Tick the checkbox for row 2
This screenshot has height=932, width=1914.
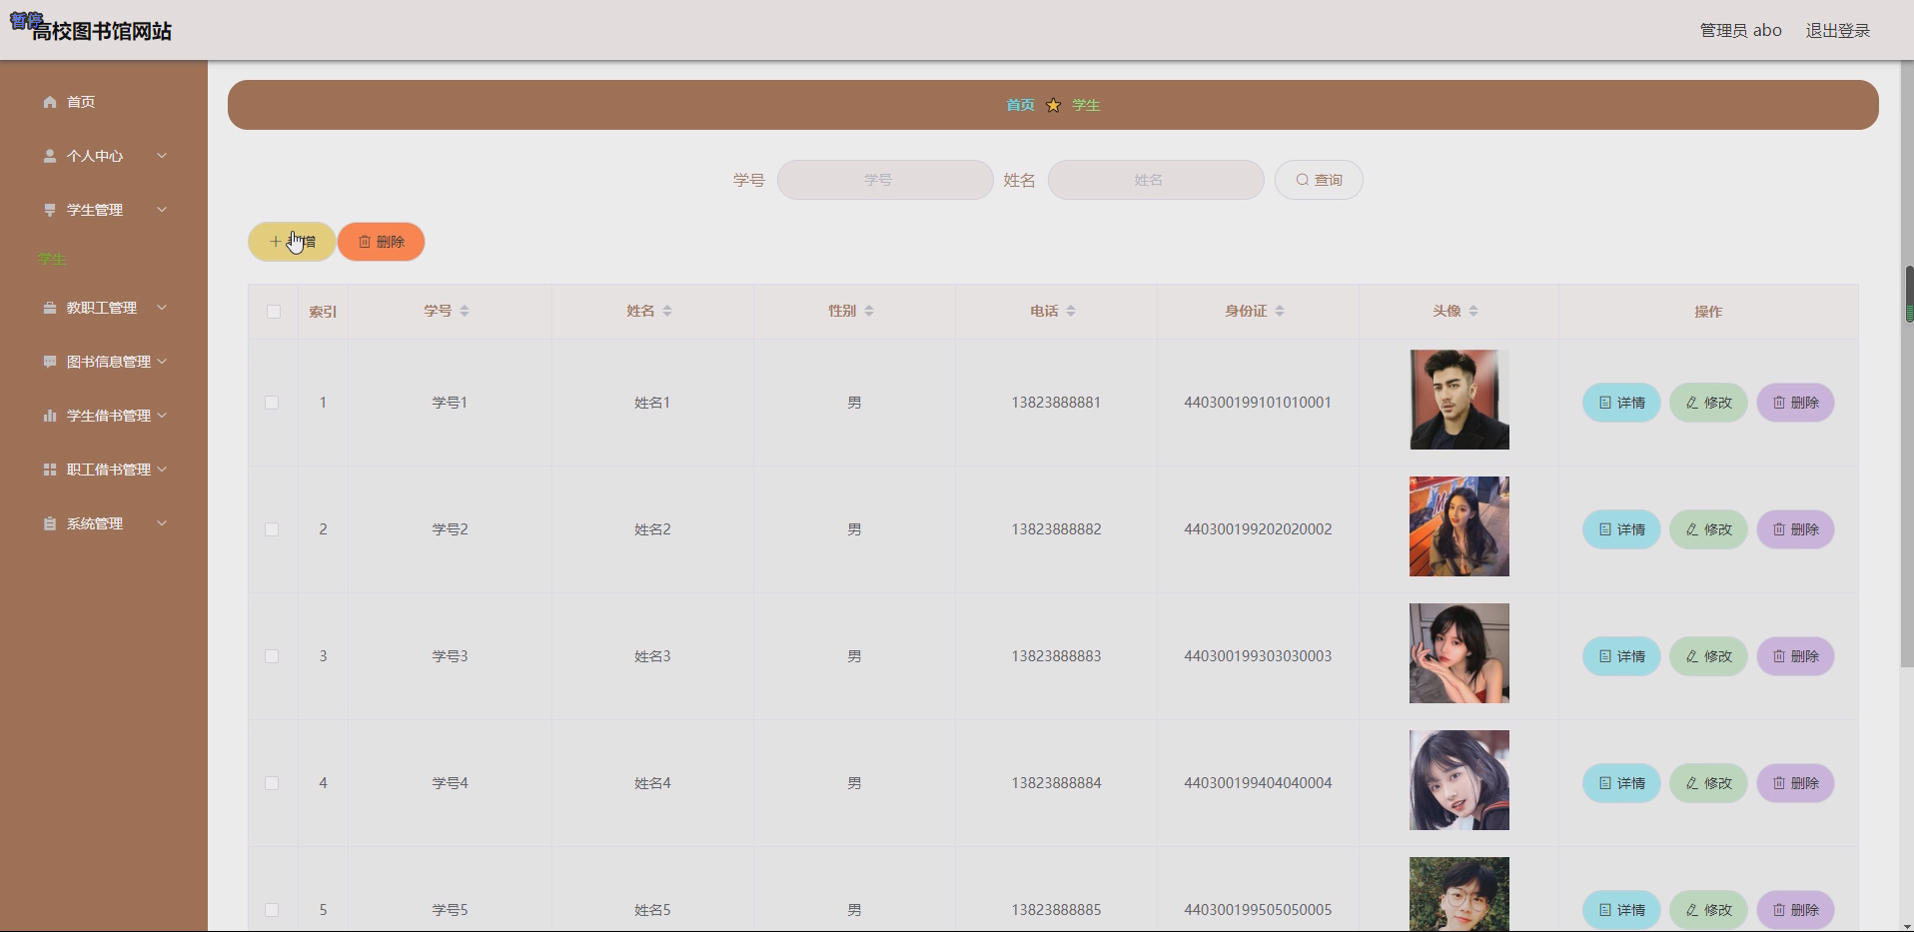(x=271, y=530)
